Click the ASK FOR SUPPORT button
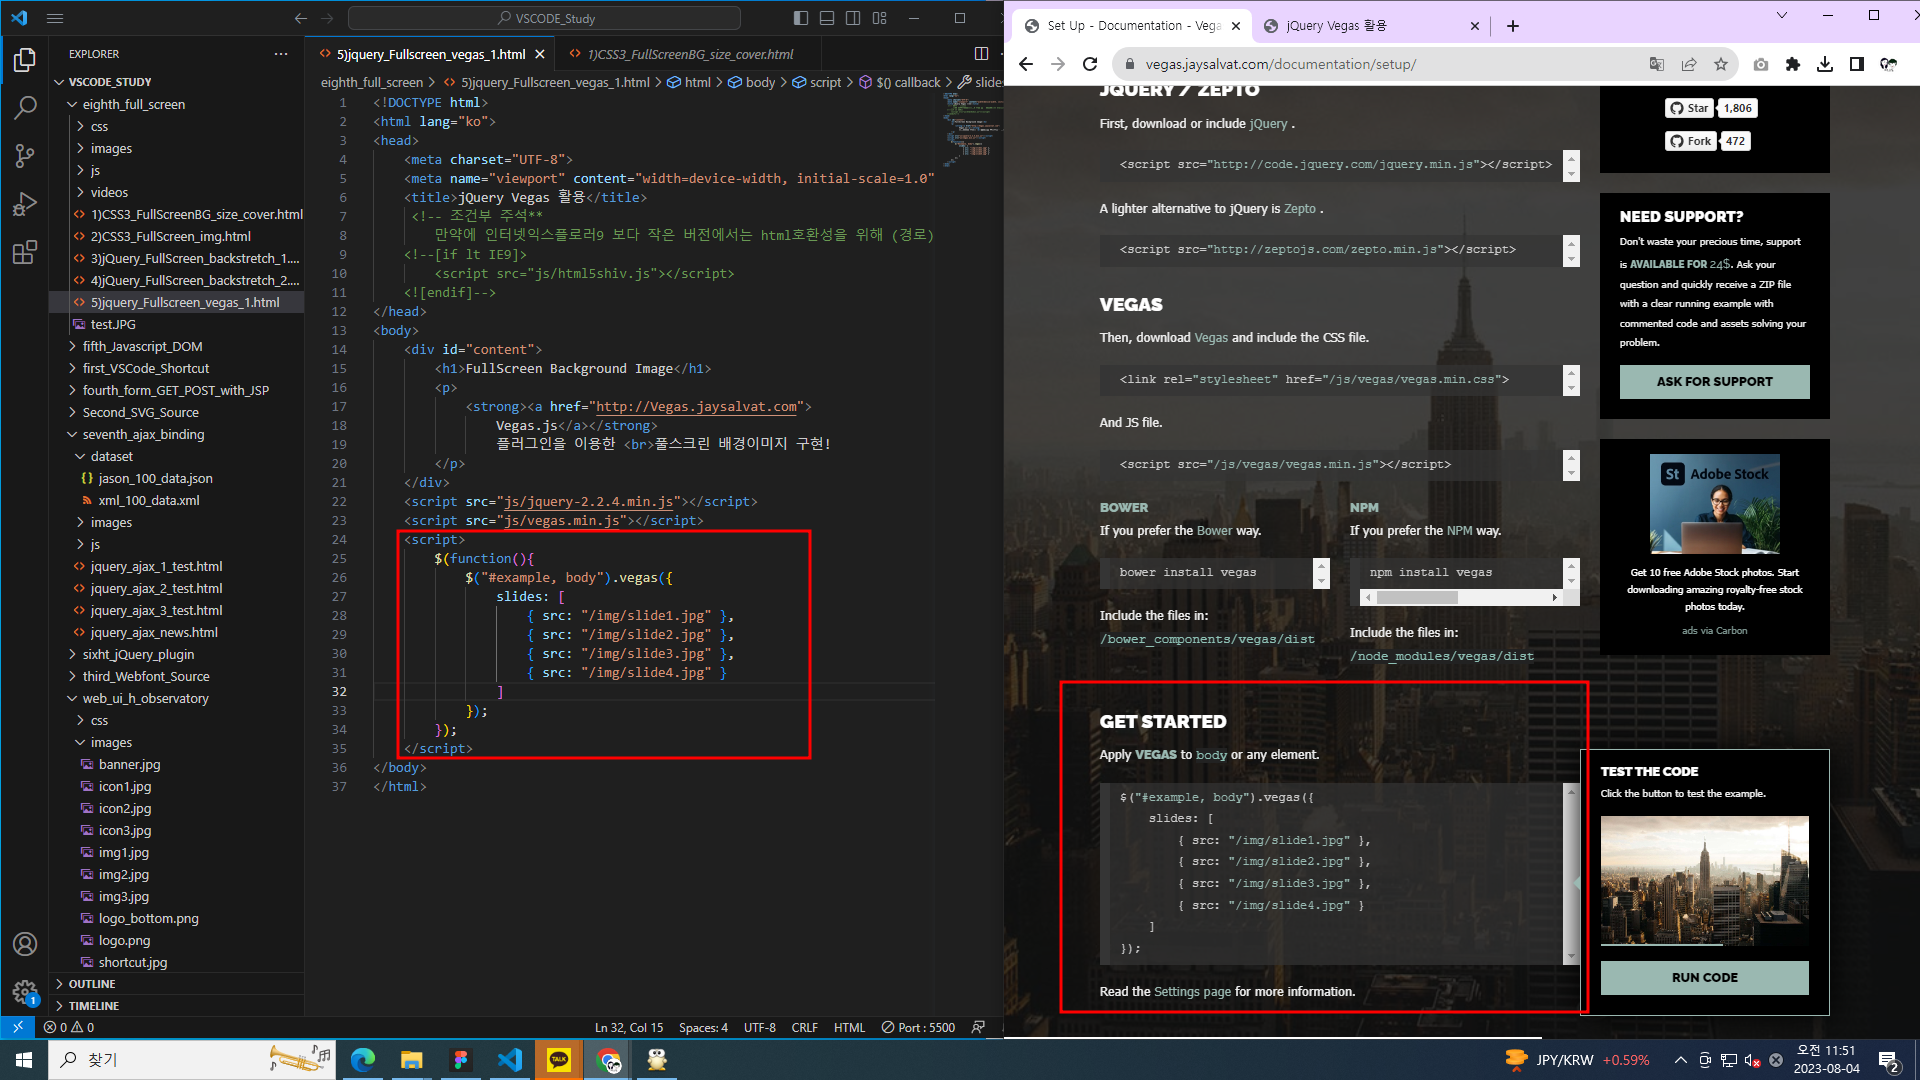 click(1714, 381)
